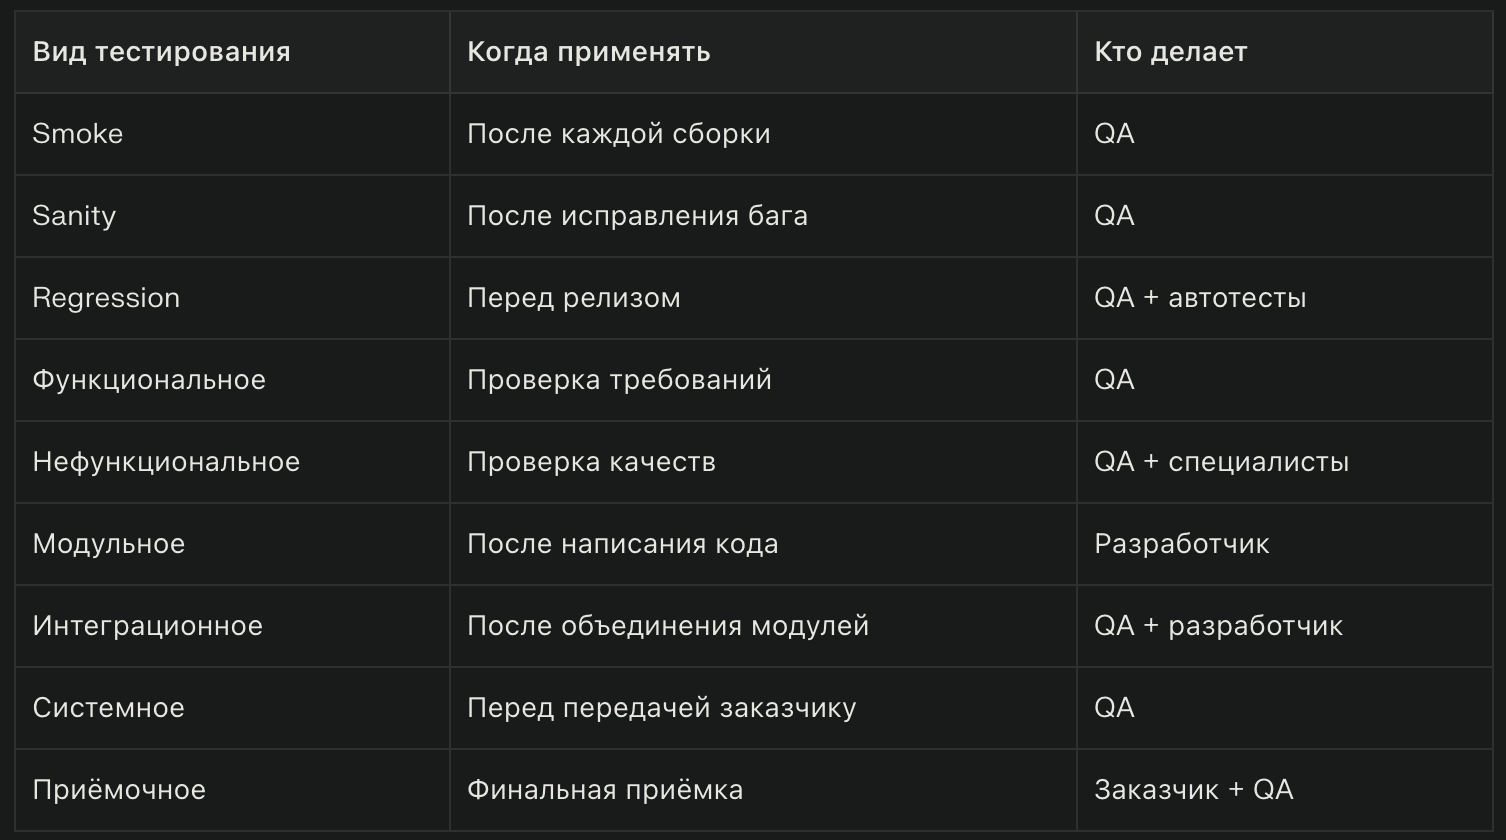Select the 'Перед передачей заказчику' cell

pos(763,708)
